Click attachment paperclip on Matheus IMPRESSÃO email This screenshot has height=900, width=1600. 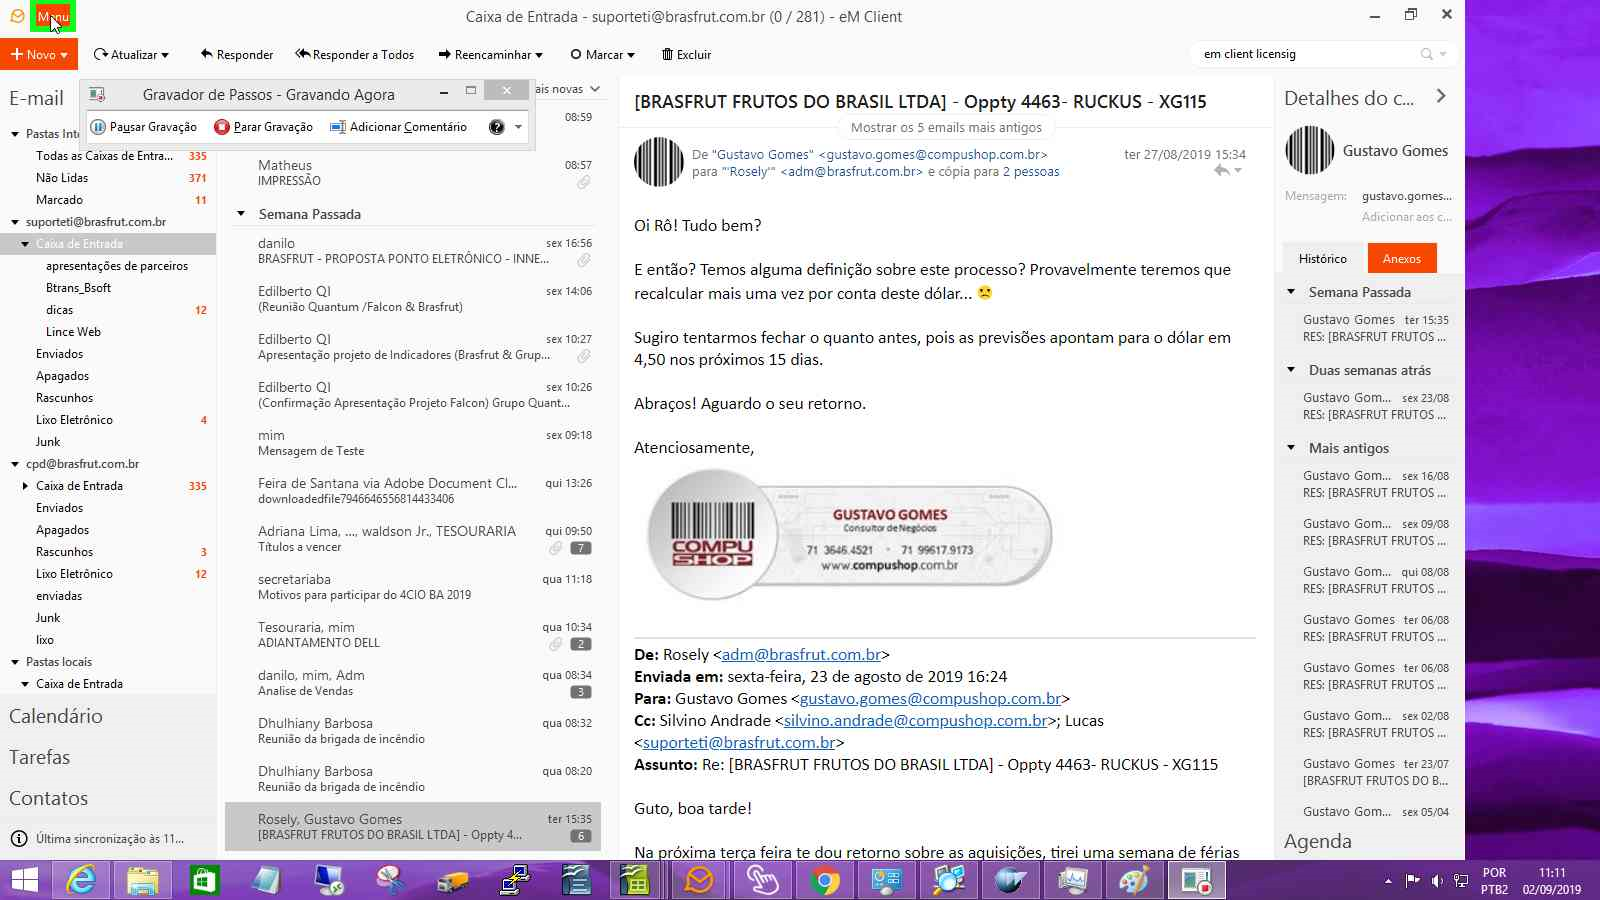pyautogui.click(x=583, y=182)
